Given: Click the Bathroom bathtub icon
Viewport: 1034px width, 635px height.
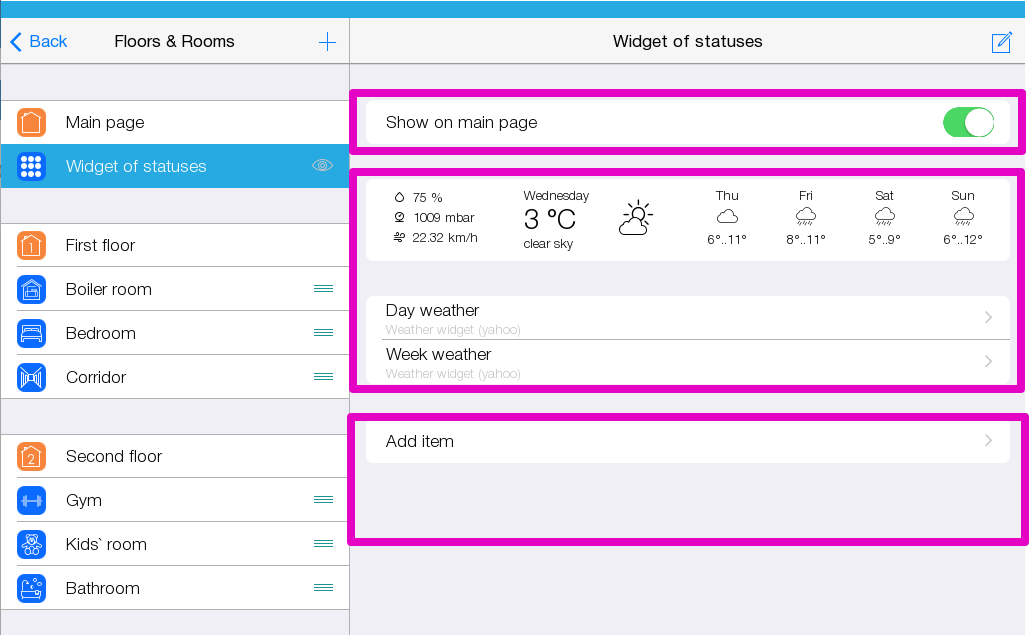Looking at the screenshot, I should [32, 588].
